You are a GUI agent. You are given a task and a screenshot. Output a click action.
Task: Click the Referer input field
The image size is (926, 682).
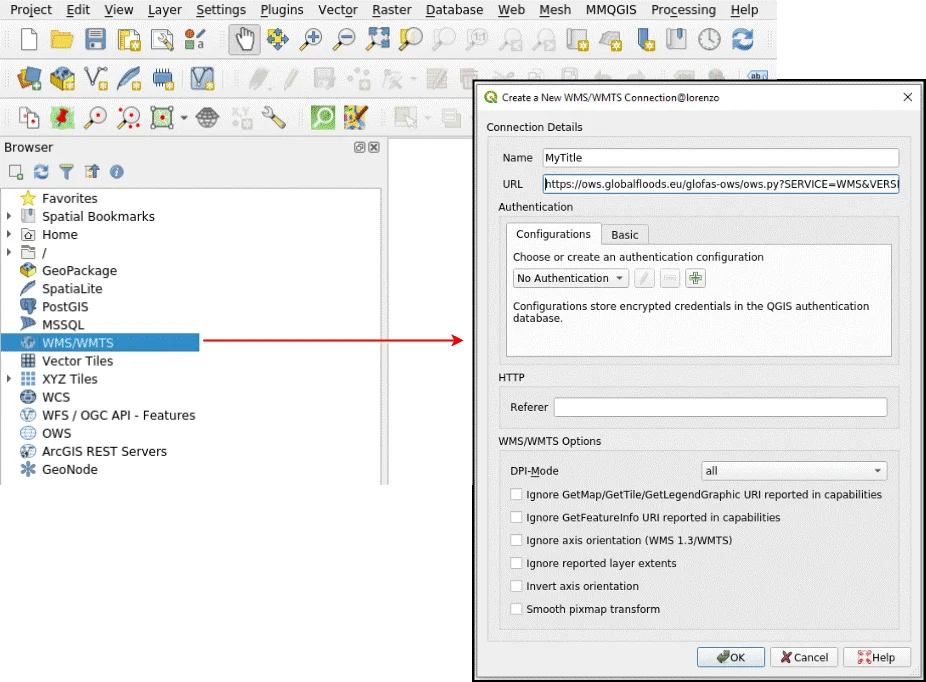tap(720, 407)
